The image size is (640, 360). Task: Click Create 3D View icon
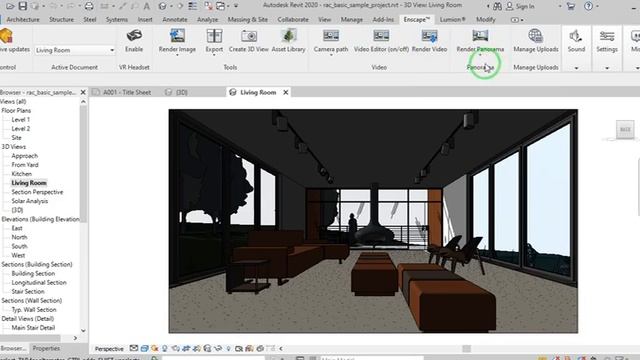249,36
